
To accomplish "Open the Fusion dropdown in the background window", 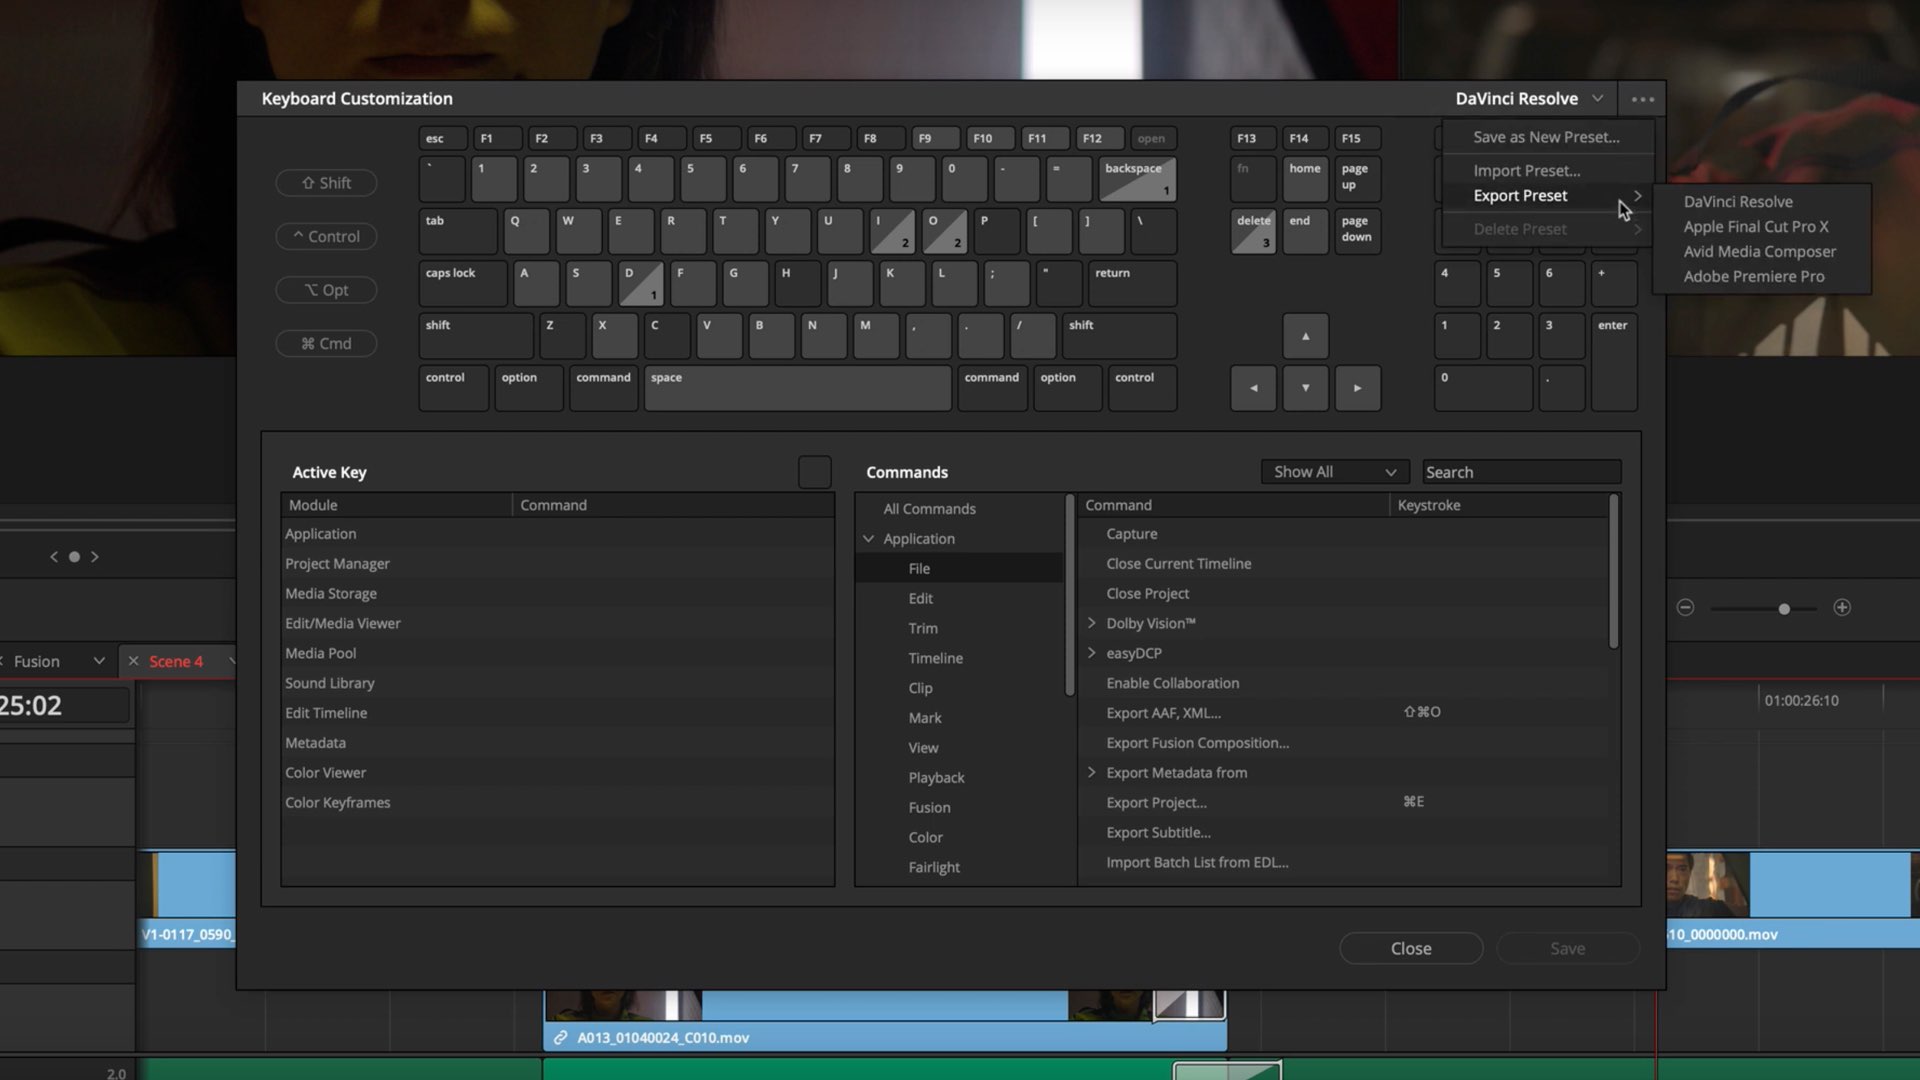I will [98, 661].
